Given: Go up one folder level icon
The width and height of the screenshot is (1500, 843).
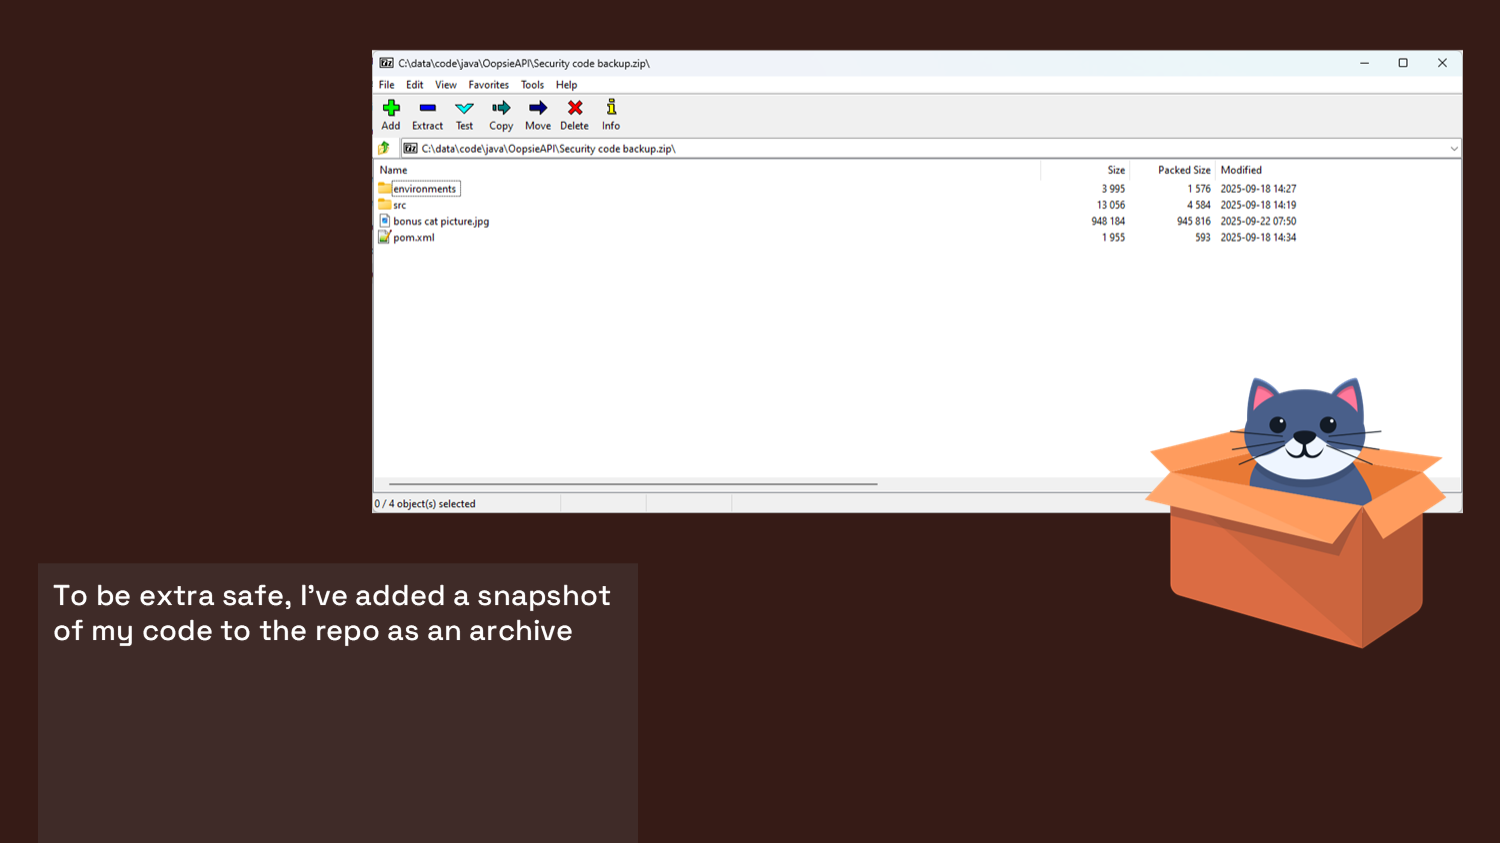Looking at the screenshot, I should pos(384,148).
